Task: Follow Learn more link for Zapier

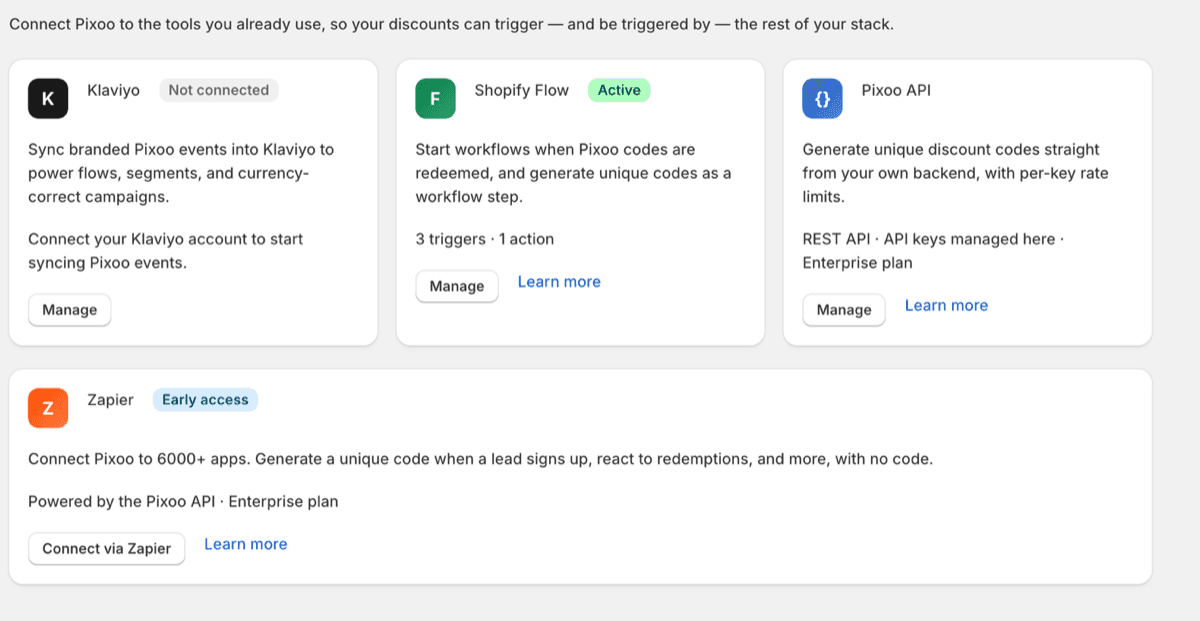Action: 246,544
